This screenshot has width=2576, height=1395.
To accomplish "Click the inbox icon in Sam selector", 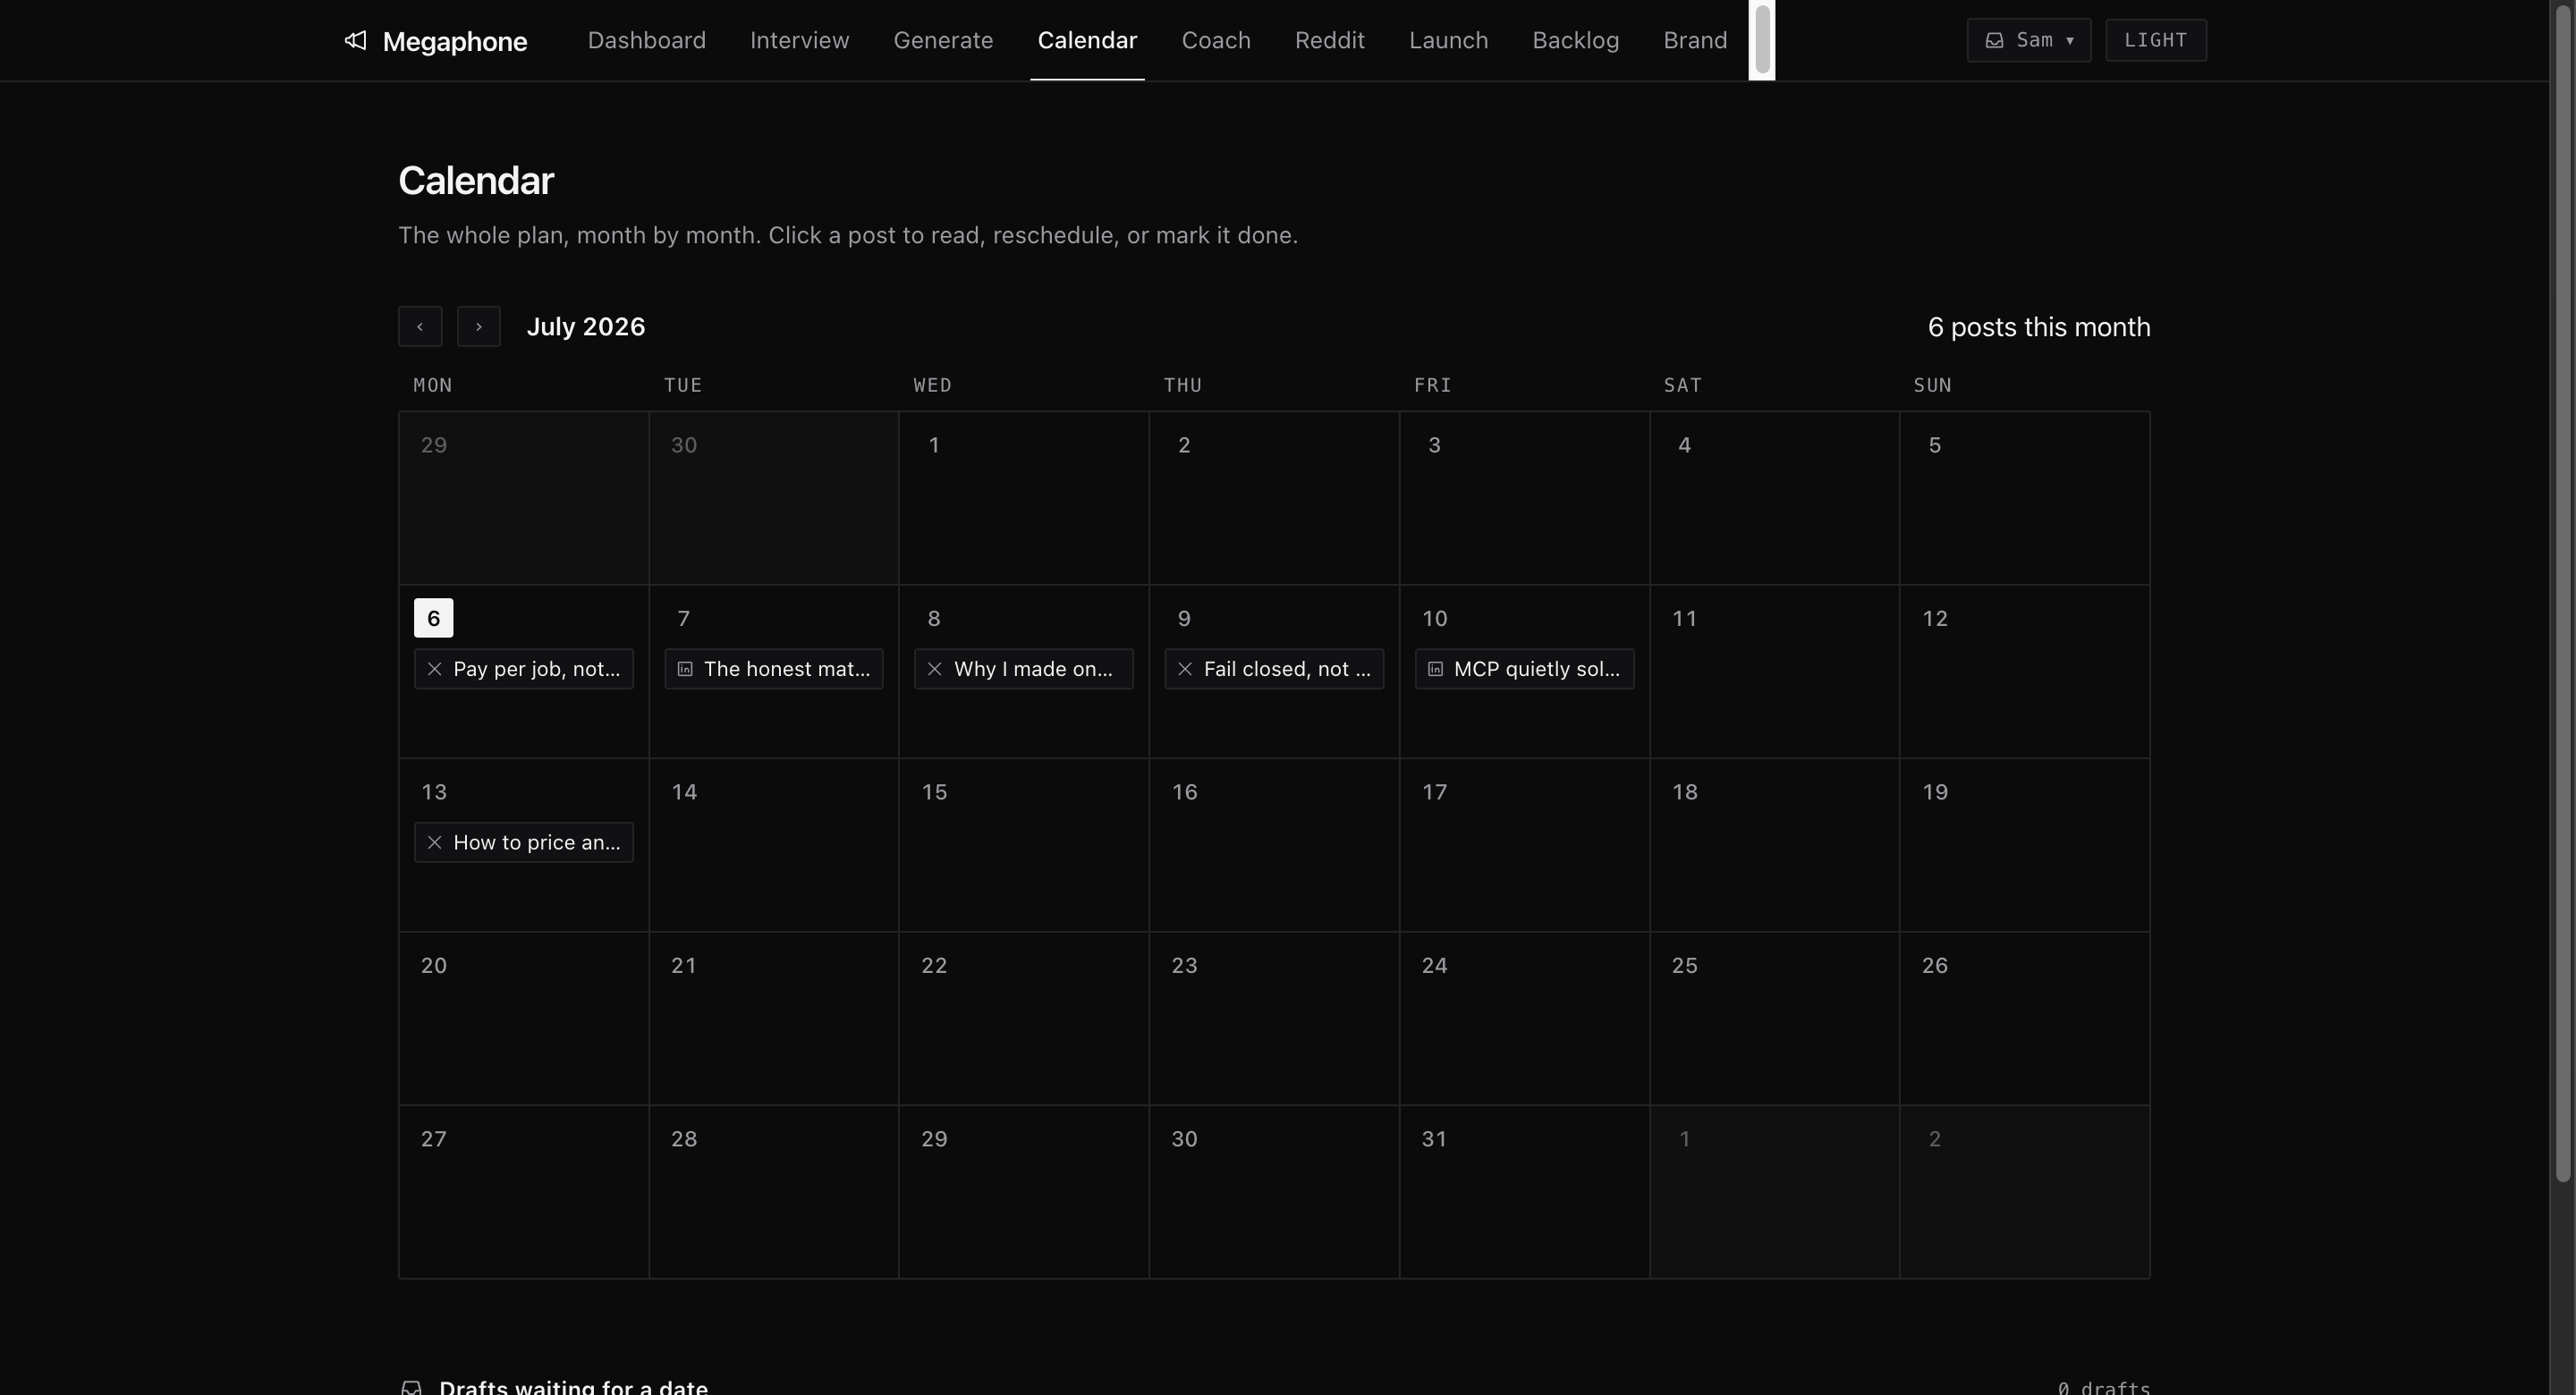I will (1994, 40).
